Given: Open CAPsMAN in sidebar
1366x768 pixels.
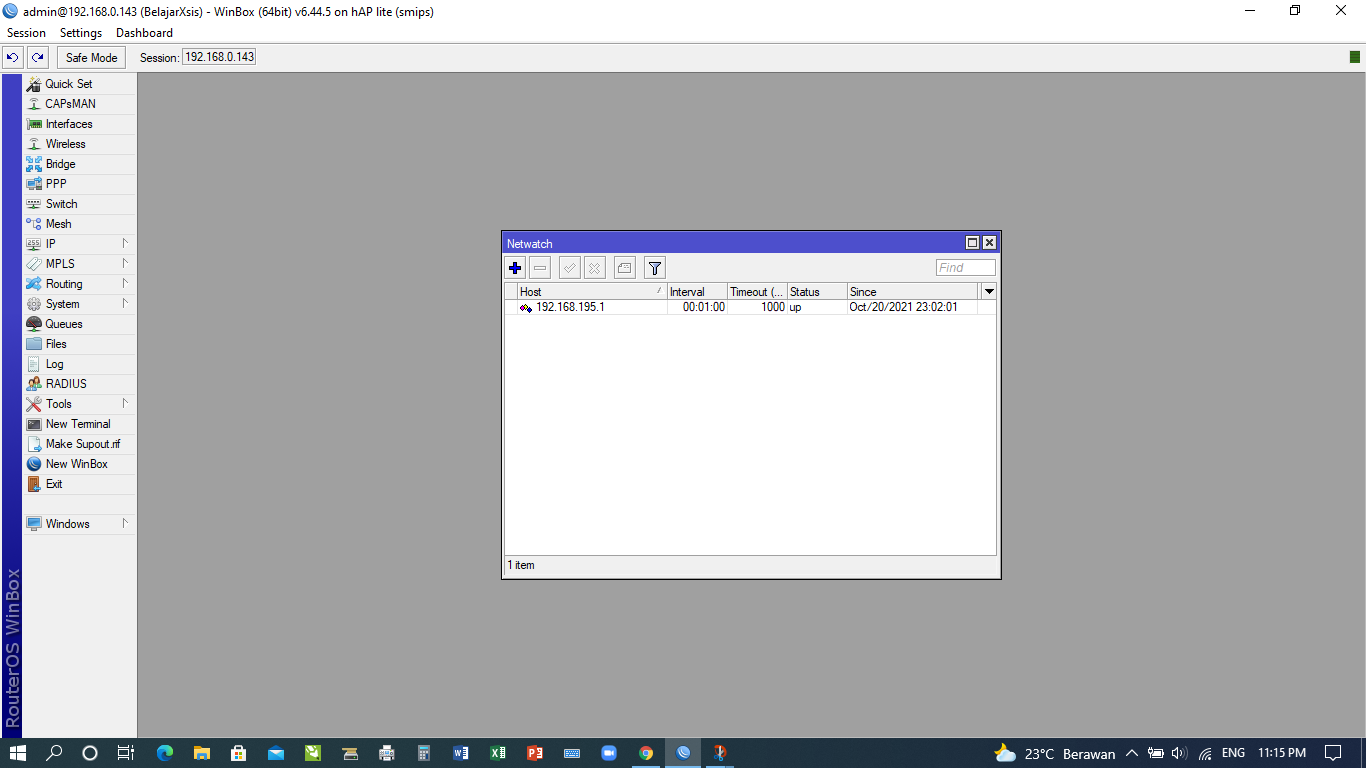Looking at the screenshot, I should (79, 104).
